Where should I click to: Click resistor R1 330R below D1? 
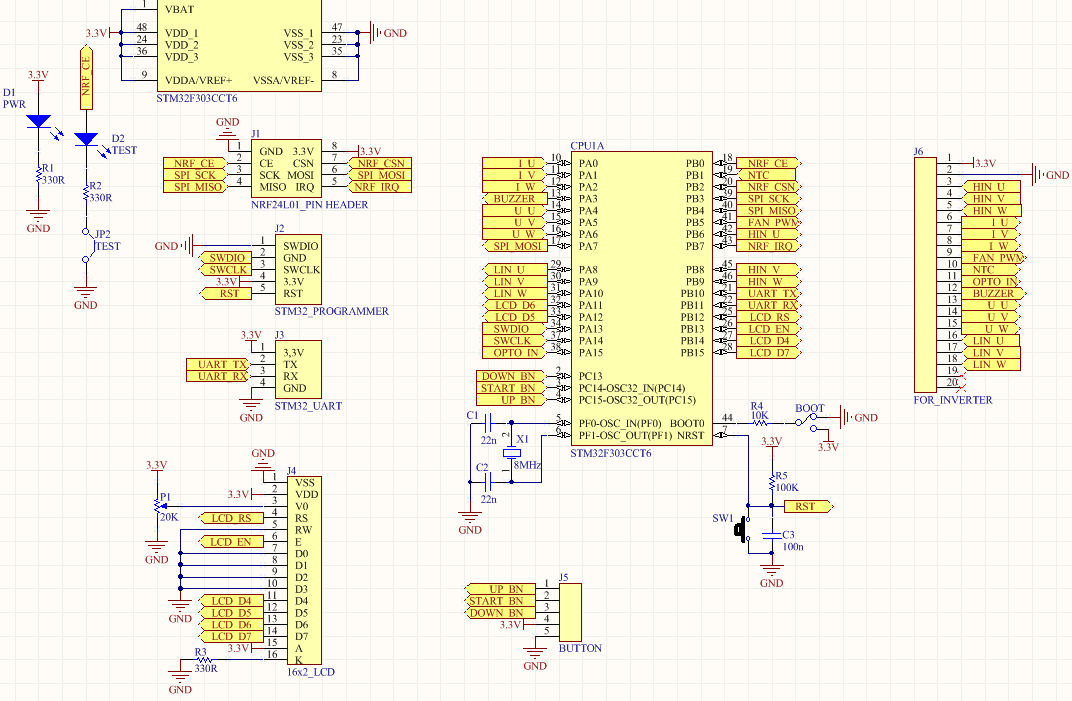click(x=38, y=176)
